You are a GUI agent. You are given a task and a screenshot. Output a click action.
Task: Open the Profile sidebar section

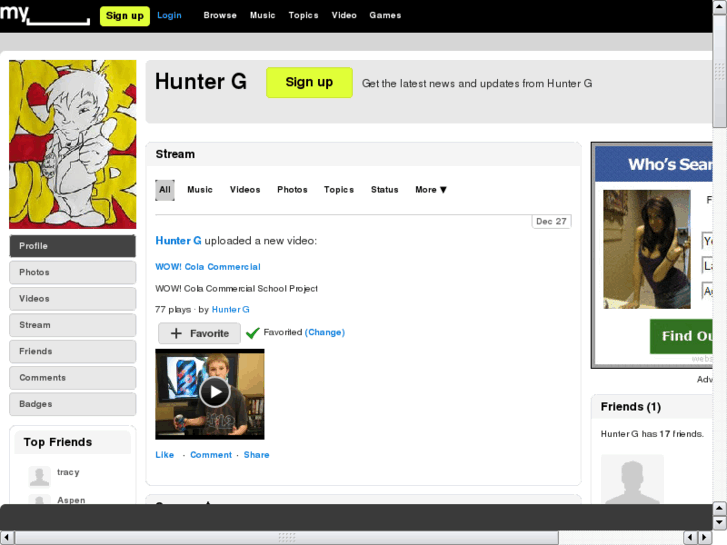tap(73, 246)
